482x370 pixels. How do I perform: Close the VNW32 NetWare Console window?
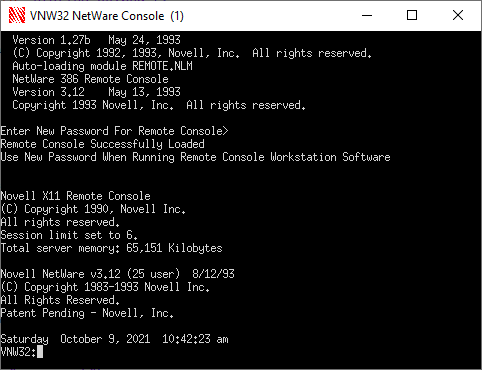click(458, 15)
